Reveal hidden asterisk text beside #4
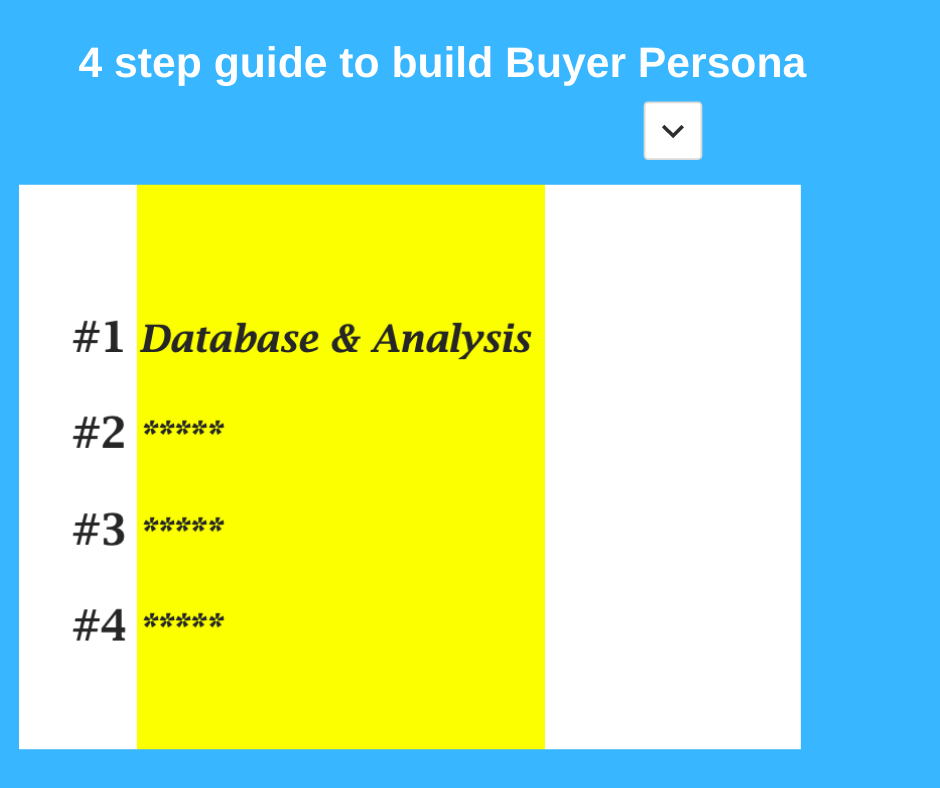940x788 pixels. pyautogui.click(x=183, y=621)
